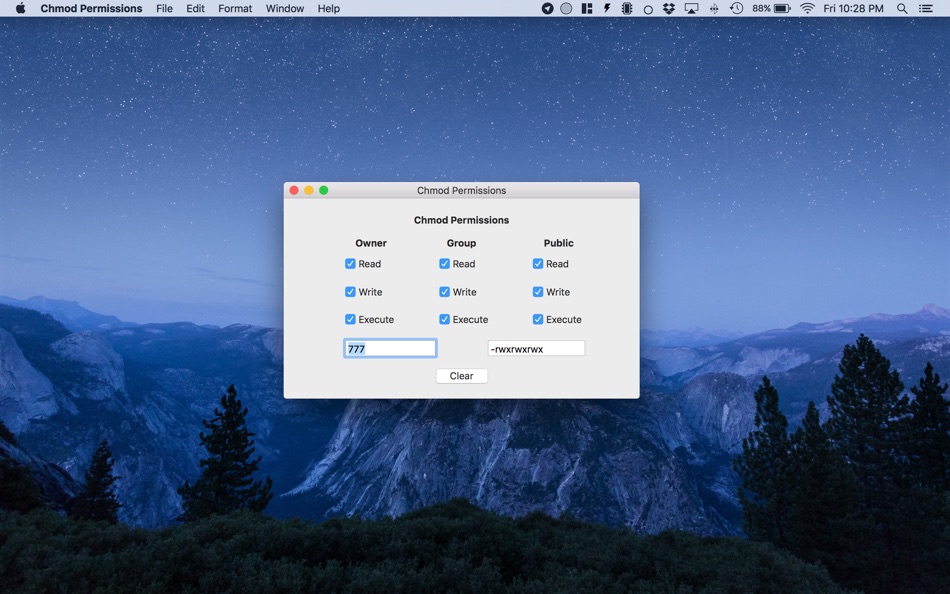Click the battery status icon
Viewport: 950px width, 594px height.
(782, 9)
